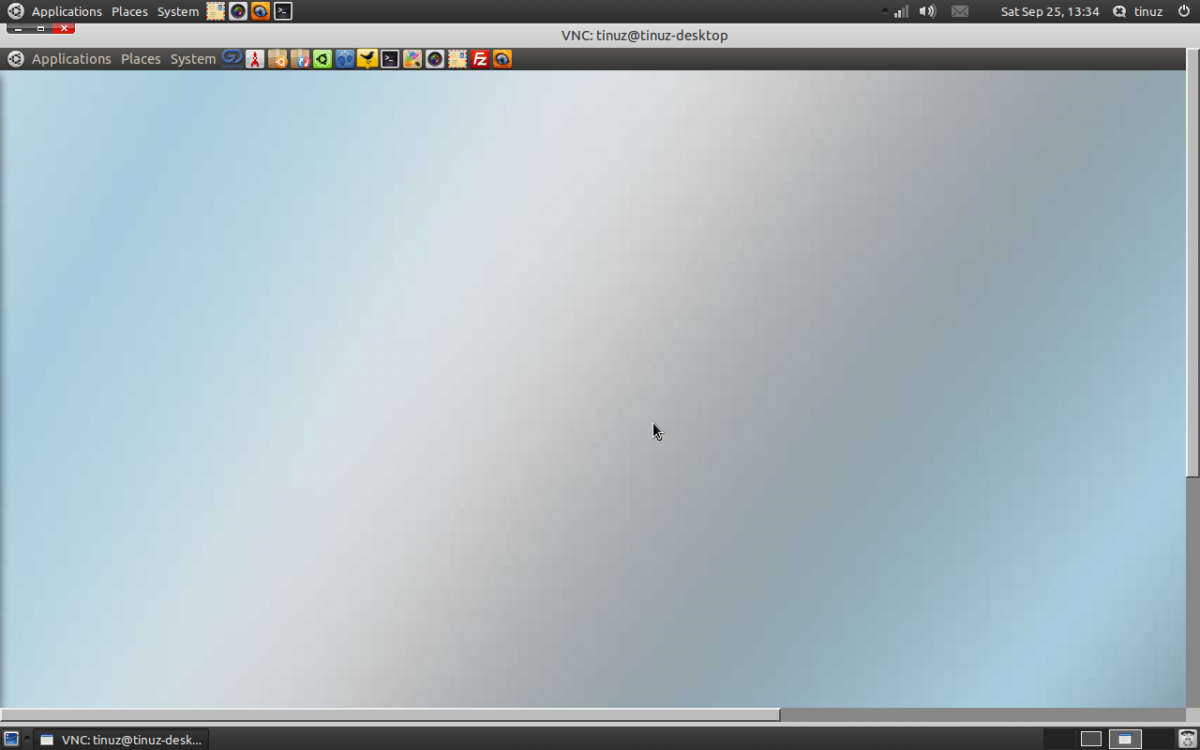The image size is (1200, 750).
Task: Launch the dark round lens icon in local panel
Action: click(x=238, y=12)
